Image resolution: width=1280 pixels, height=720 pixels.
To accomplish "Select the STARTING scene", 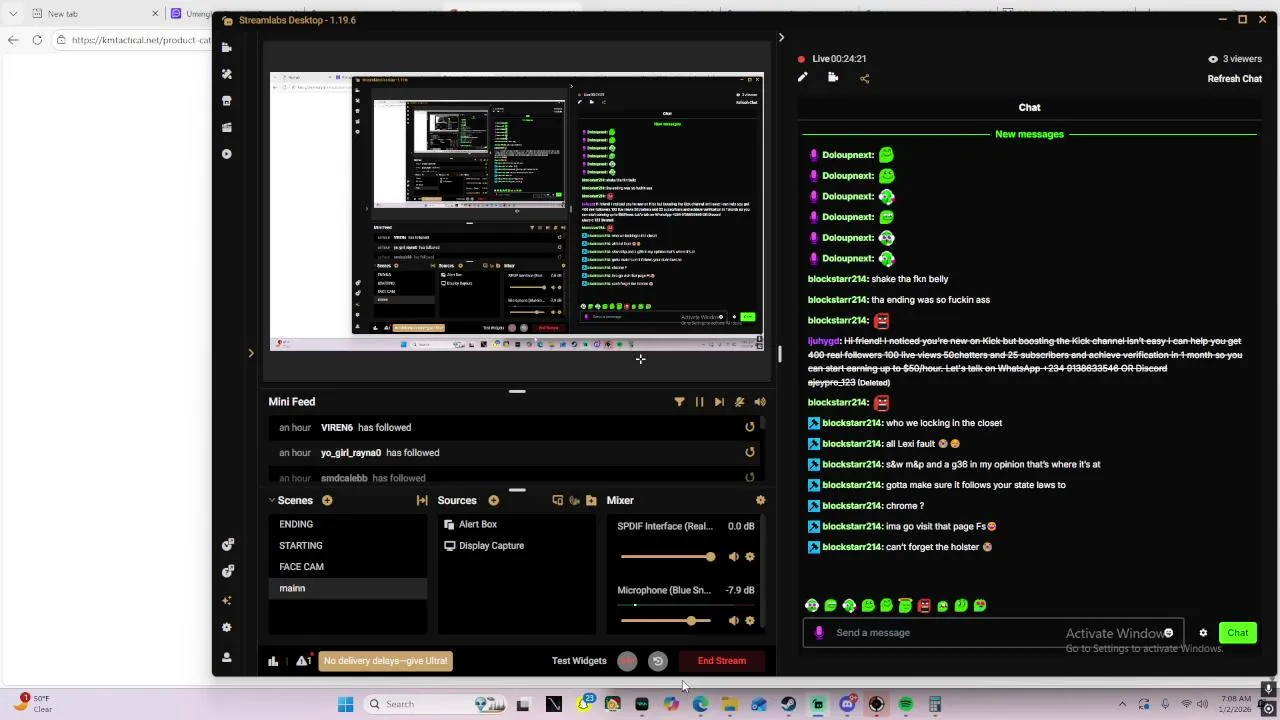I will click(348, 546).
